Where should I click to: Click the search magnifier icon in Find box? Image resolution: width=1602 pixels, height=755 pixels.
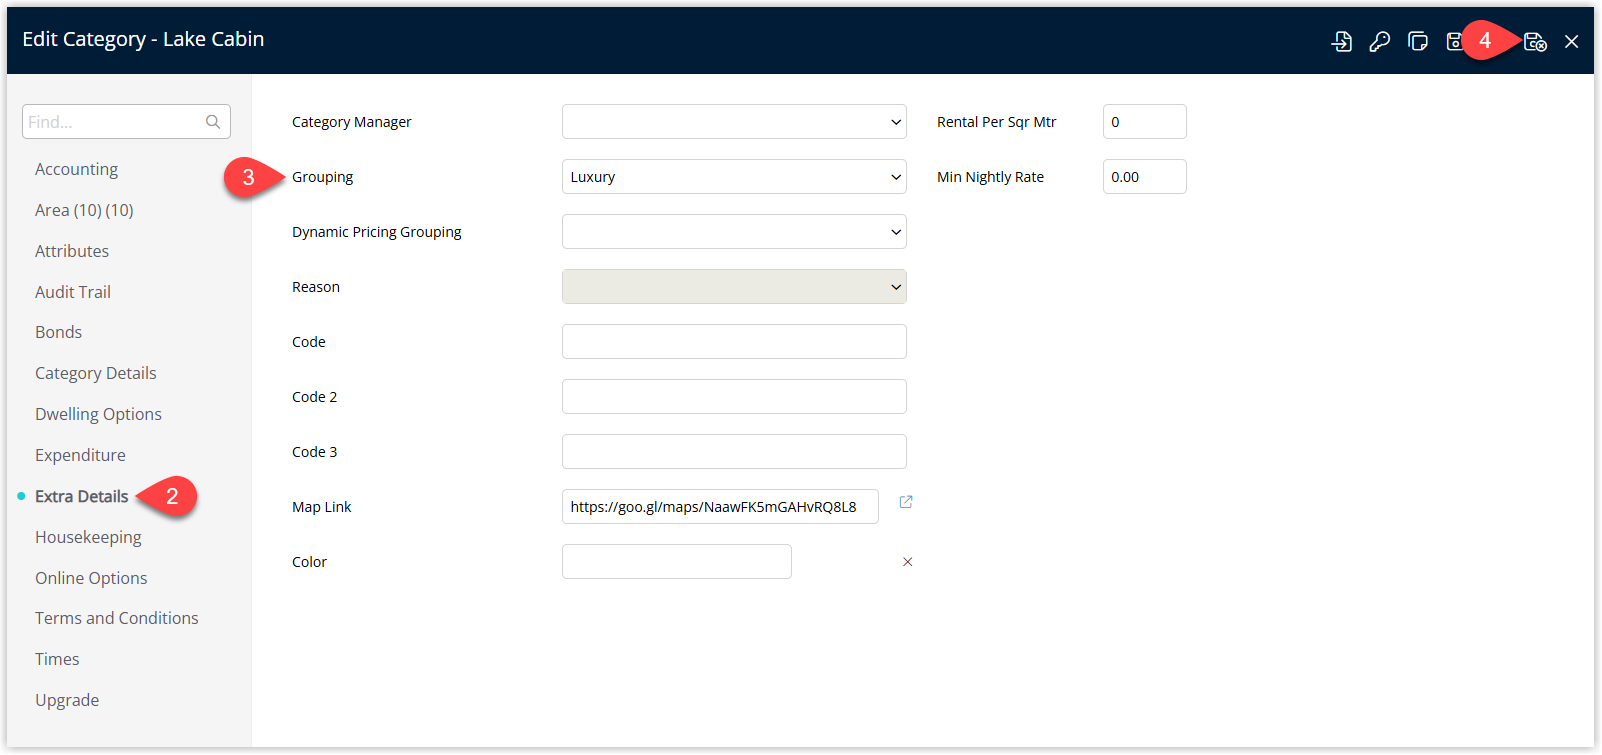coord(213,122)
